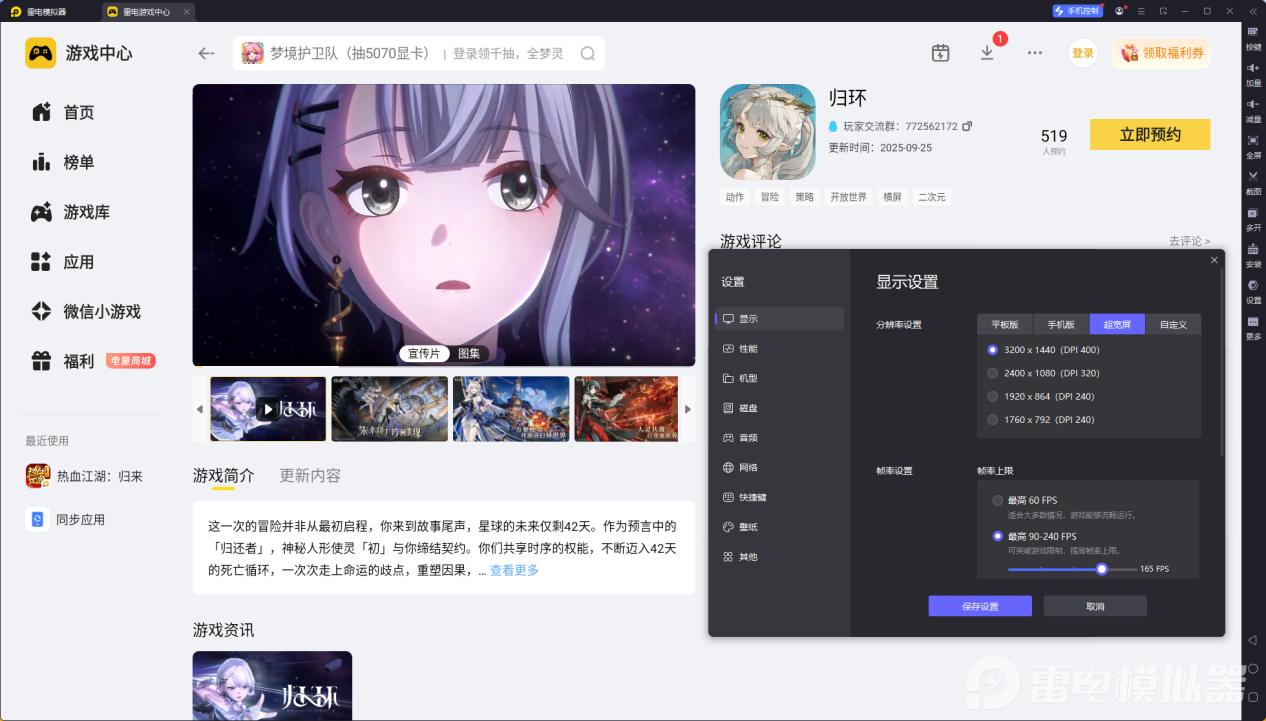Screen dimensions: 1266x721
Task: Open the three-dot more options menu
Action: [1035, 53]
